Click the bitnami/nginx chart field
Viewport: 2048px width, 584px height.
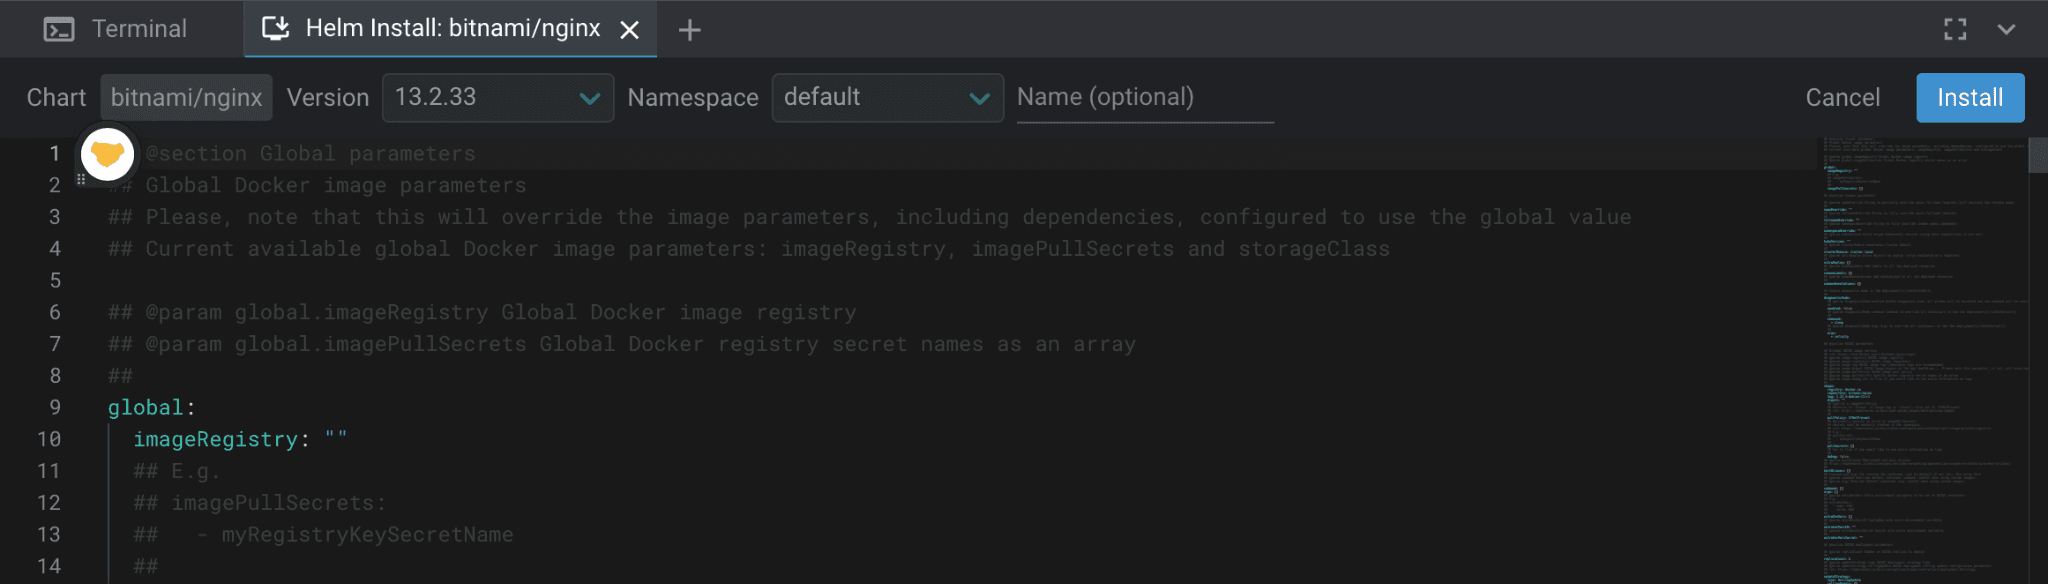186,97
